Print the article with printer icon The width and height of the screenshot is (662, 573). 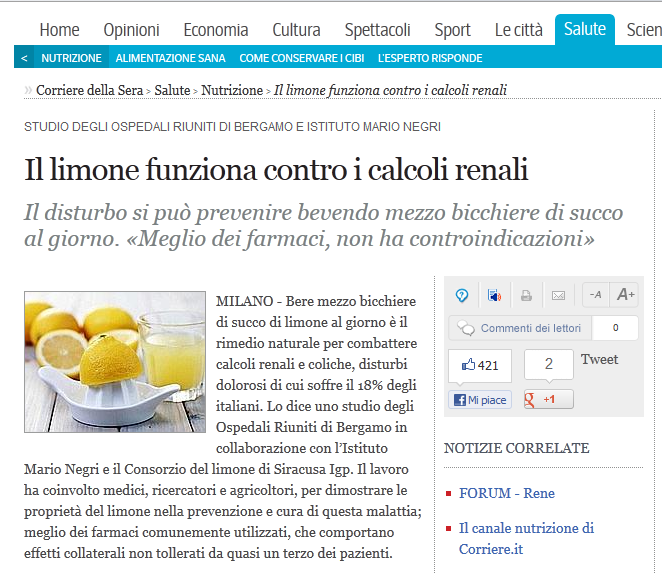[526, 296]
